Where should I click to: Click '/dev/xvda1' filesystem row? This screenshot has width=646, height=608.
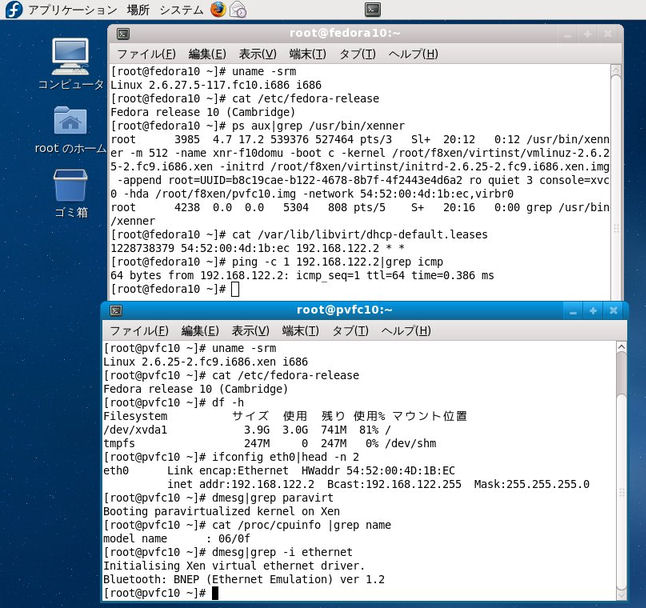(x=247, y=430)
